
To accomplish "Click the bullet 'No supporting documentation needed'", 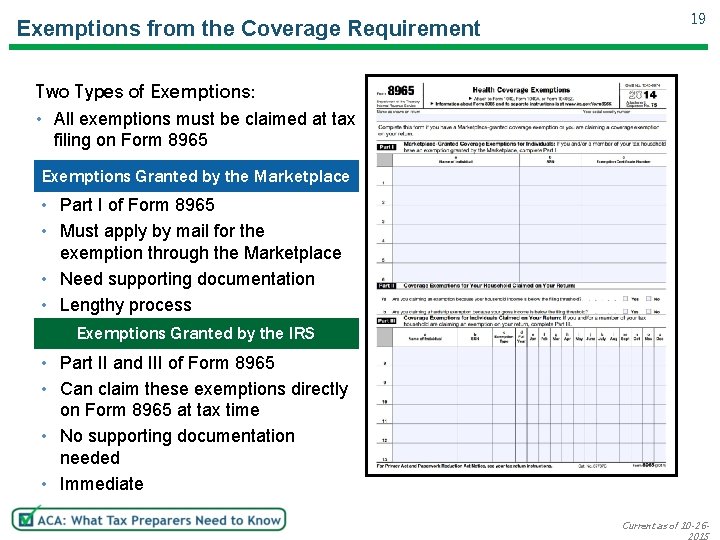I will tap(177, 447).
